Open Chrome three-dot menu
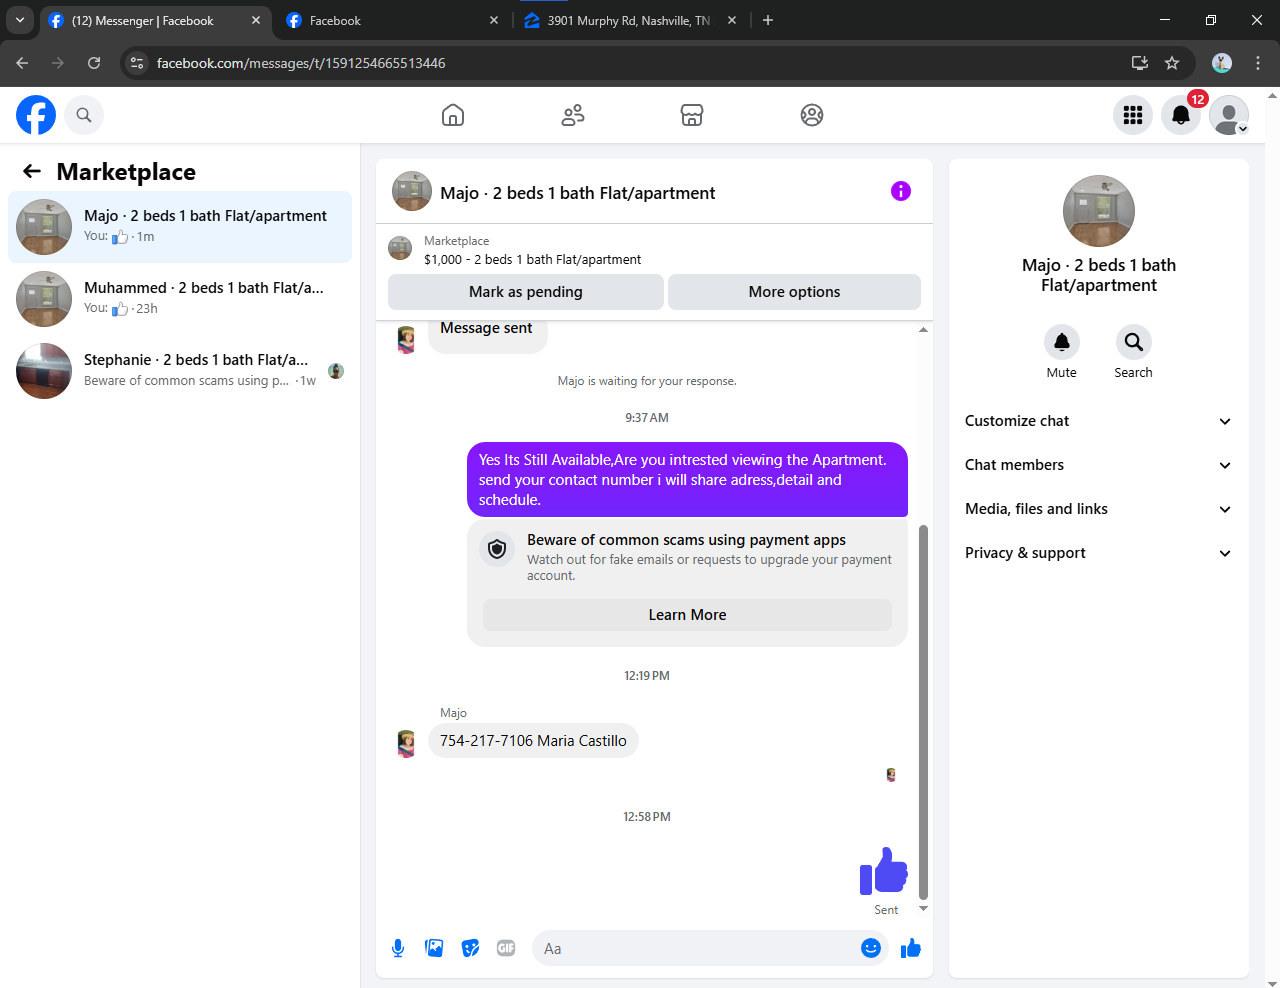The height and width of the screenshot is (988, 1280). point(1258,63)
